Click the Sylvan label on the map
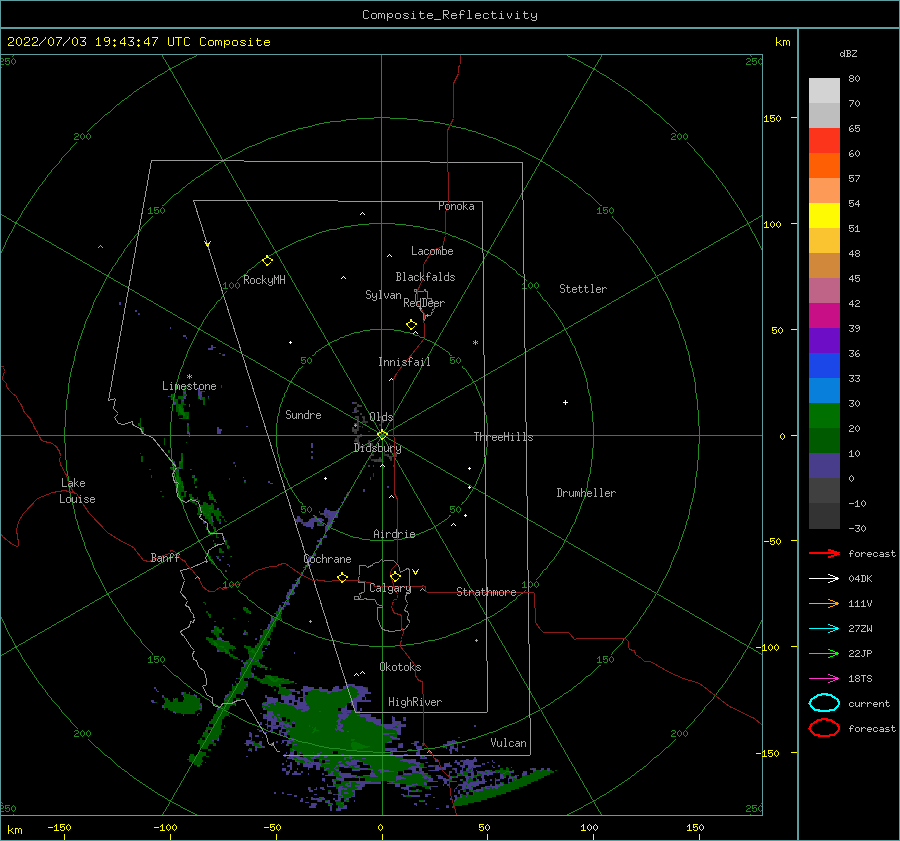Screen dimensions: 900x841 click(383, 295)
